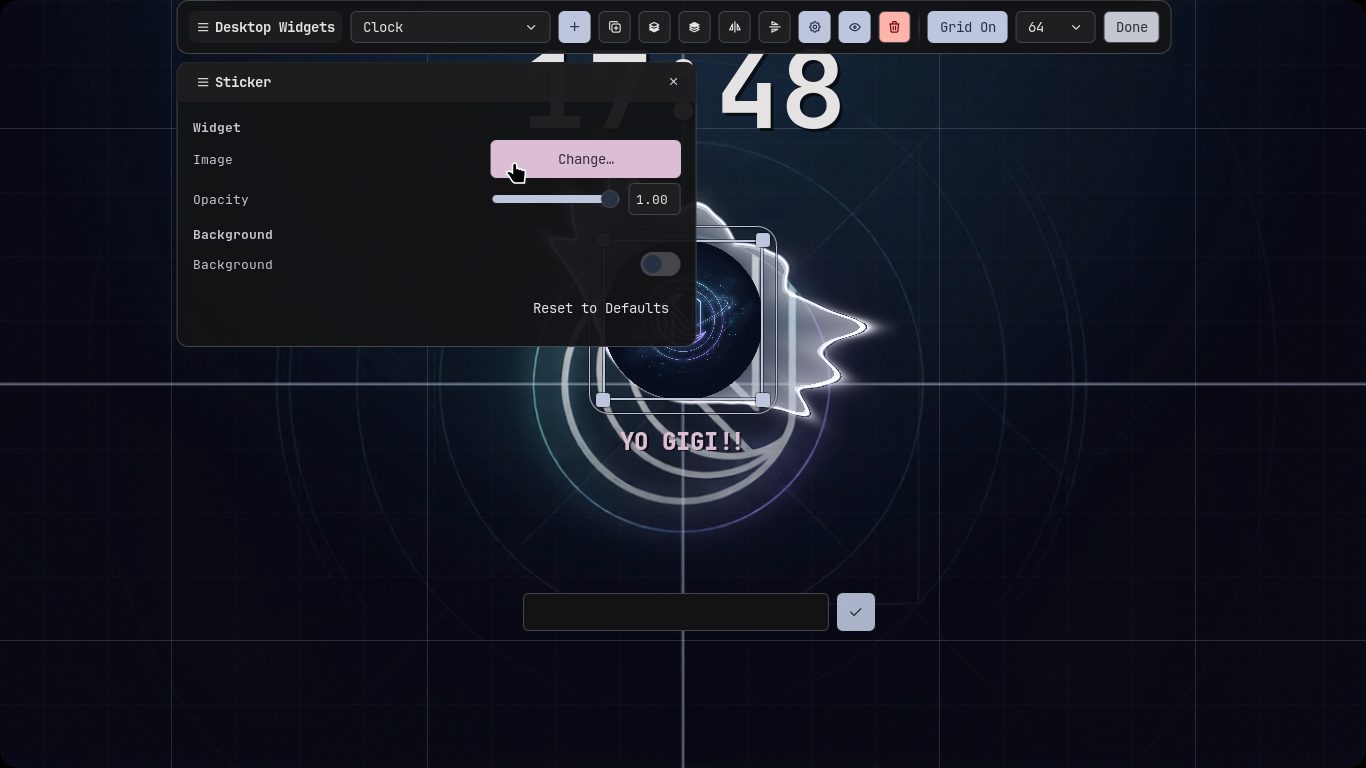Toggle the Grid On button

pyautogui.click(x=968, y=27)
